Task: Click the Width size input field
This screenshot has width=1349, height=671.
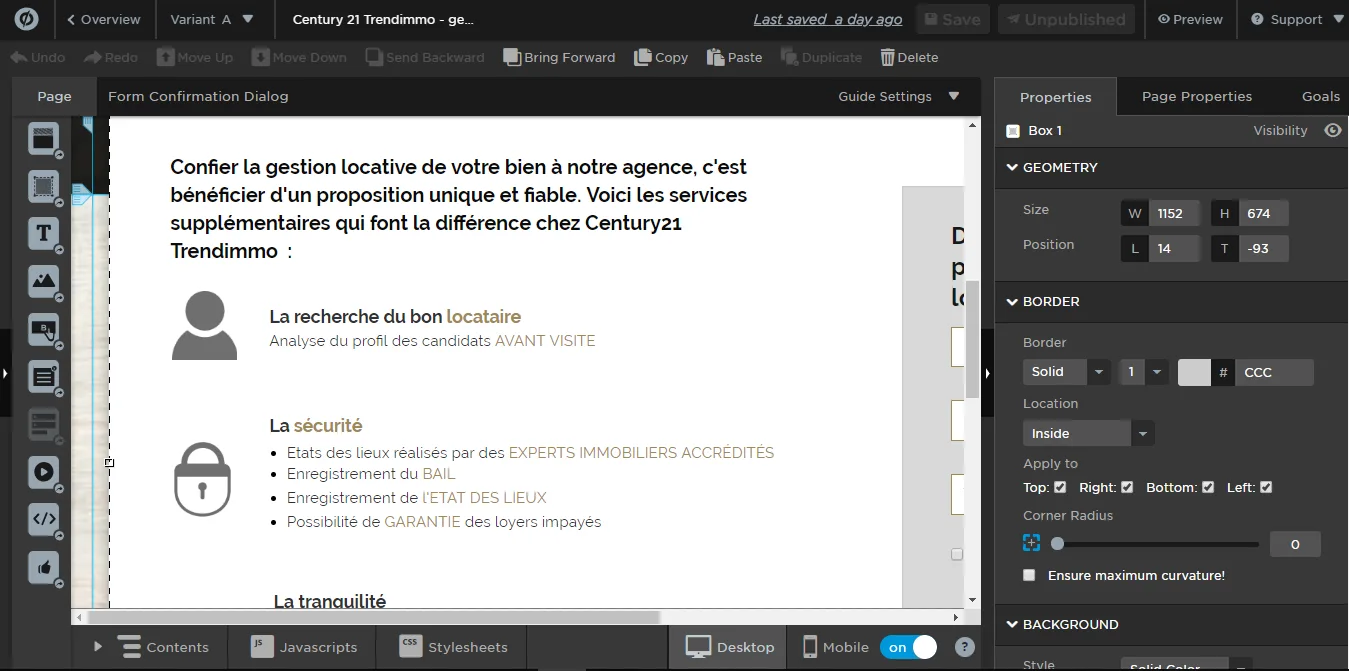Action: (x=1174, y=213)
